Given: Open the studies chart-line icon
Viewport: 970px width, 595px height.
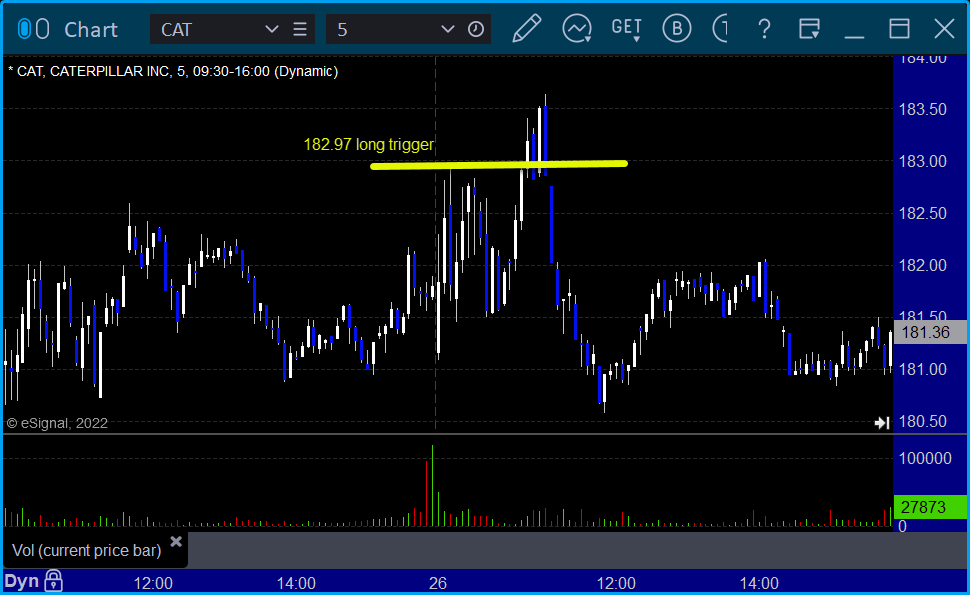Looking at the screenshot, I should click(x=577, y=29).
